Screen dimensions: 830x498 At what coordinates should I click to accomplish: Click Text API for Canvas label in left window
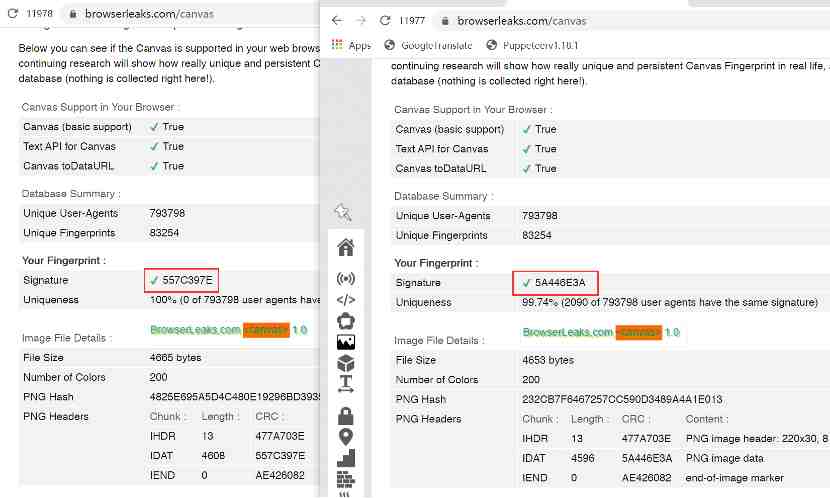pyautogui.click(x=69, y=147)
